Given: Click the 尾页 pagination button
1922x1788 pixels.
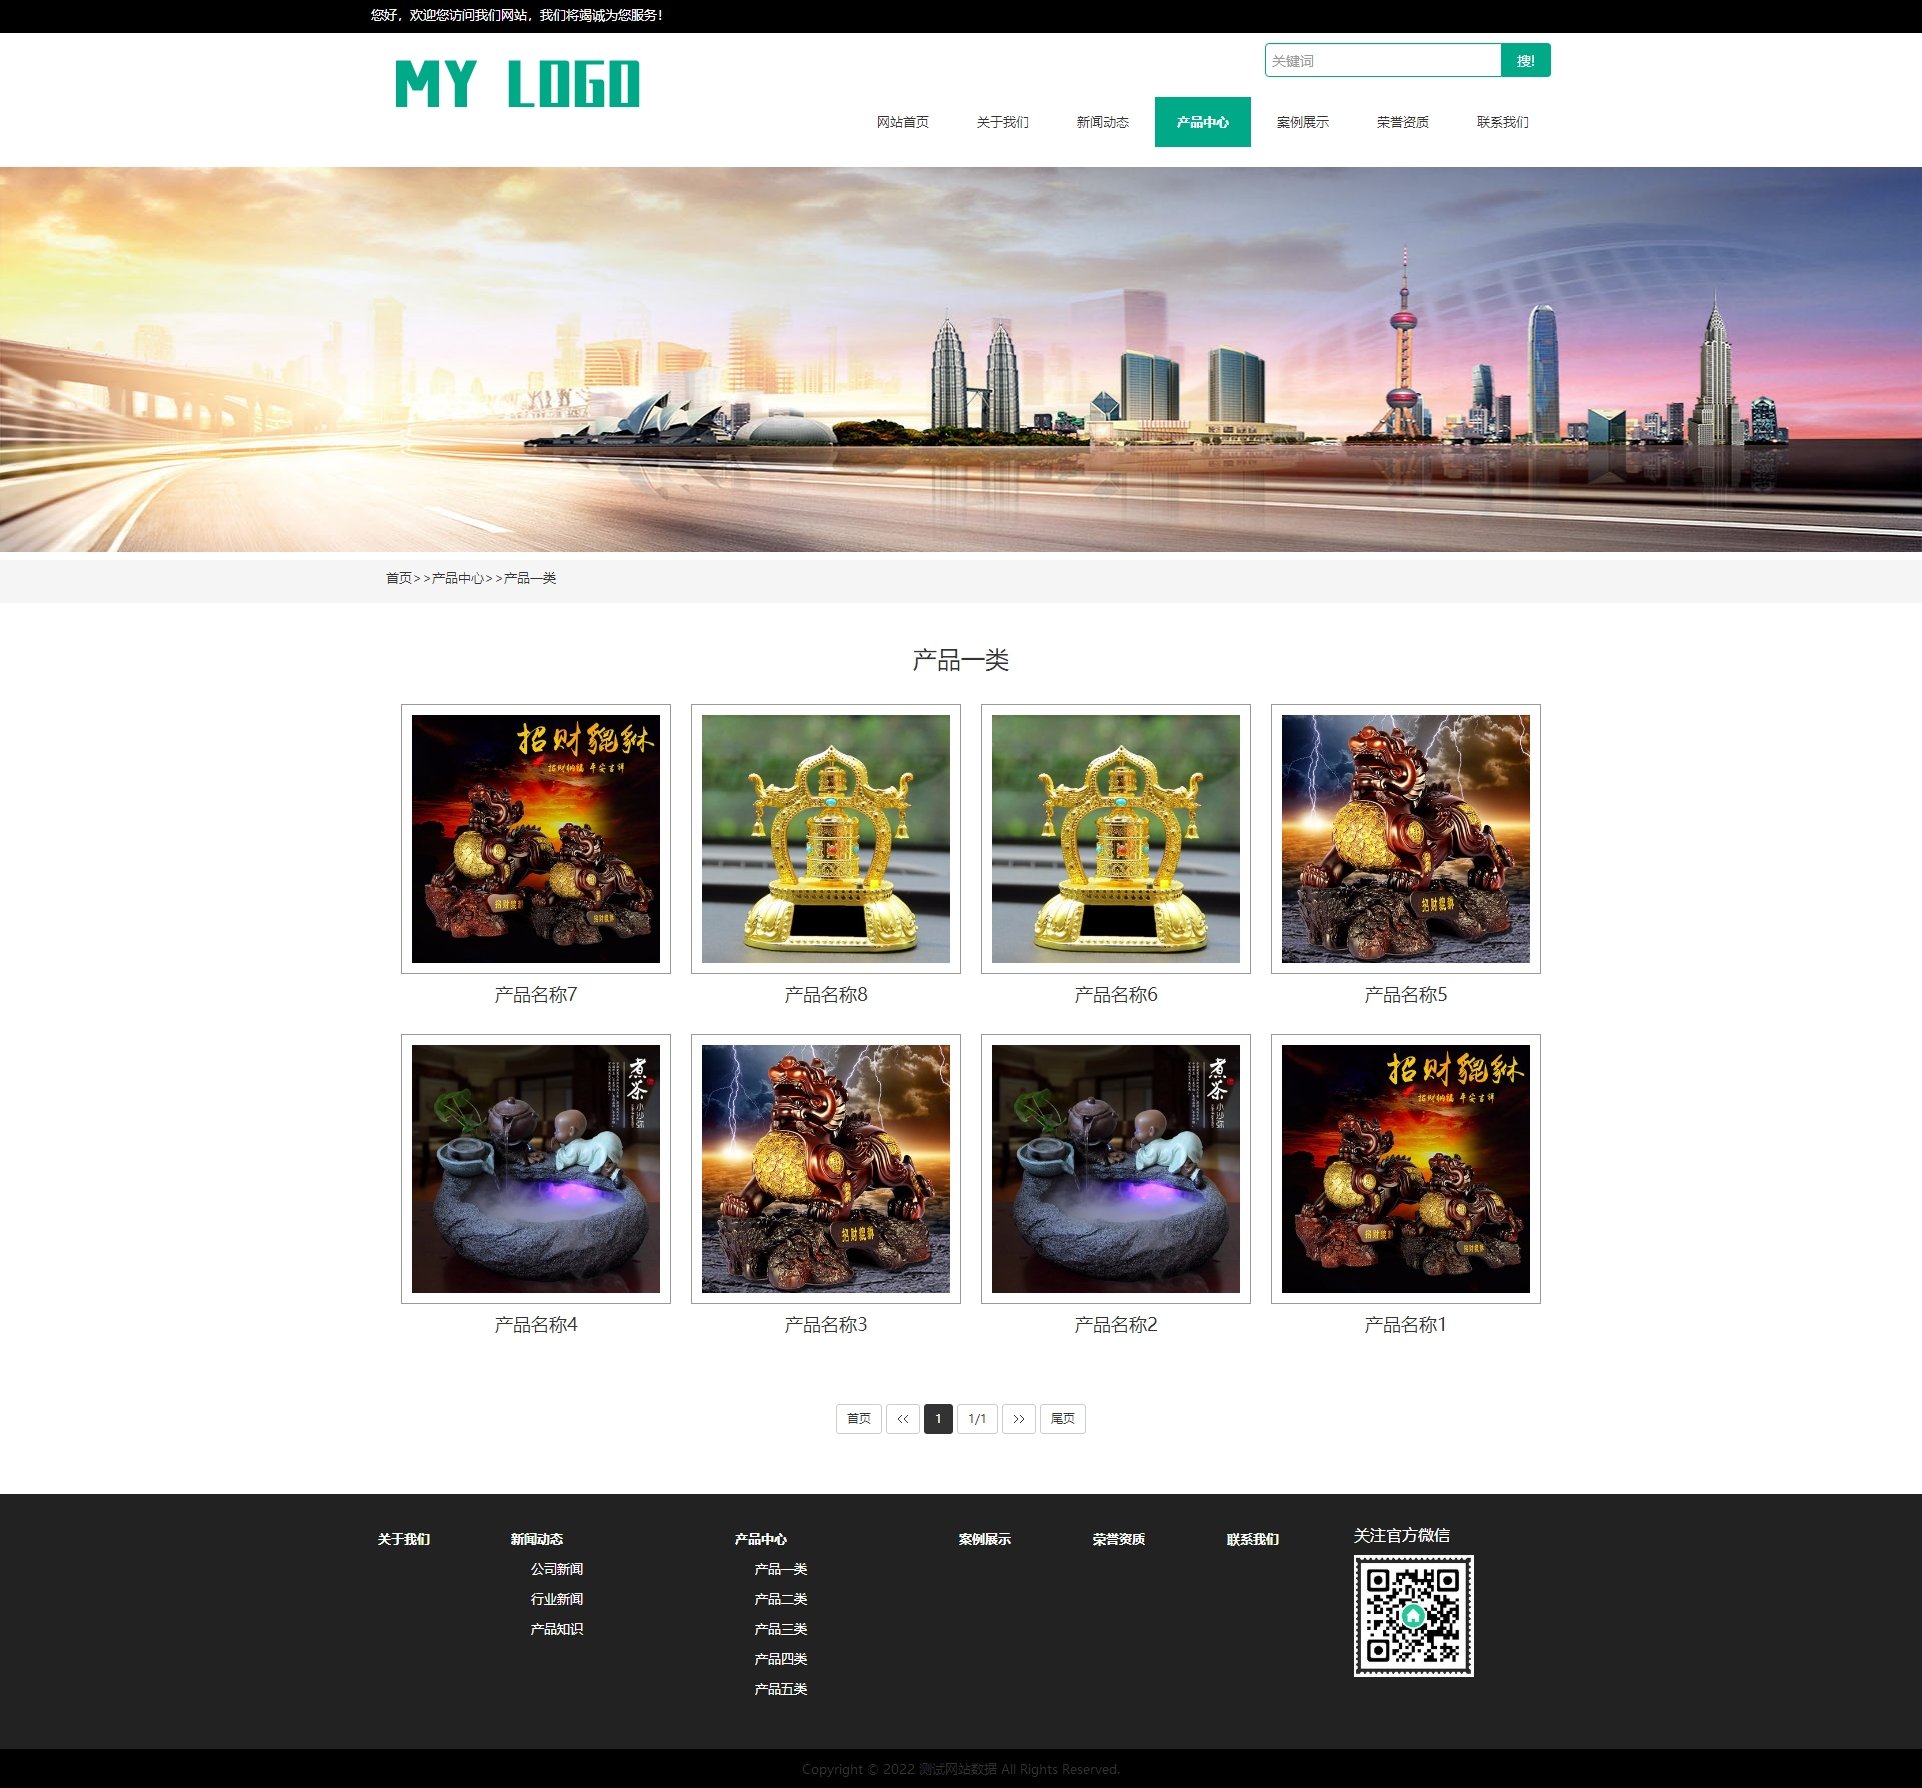Looking at the screenshot, I should point(1062,1418).
